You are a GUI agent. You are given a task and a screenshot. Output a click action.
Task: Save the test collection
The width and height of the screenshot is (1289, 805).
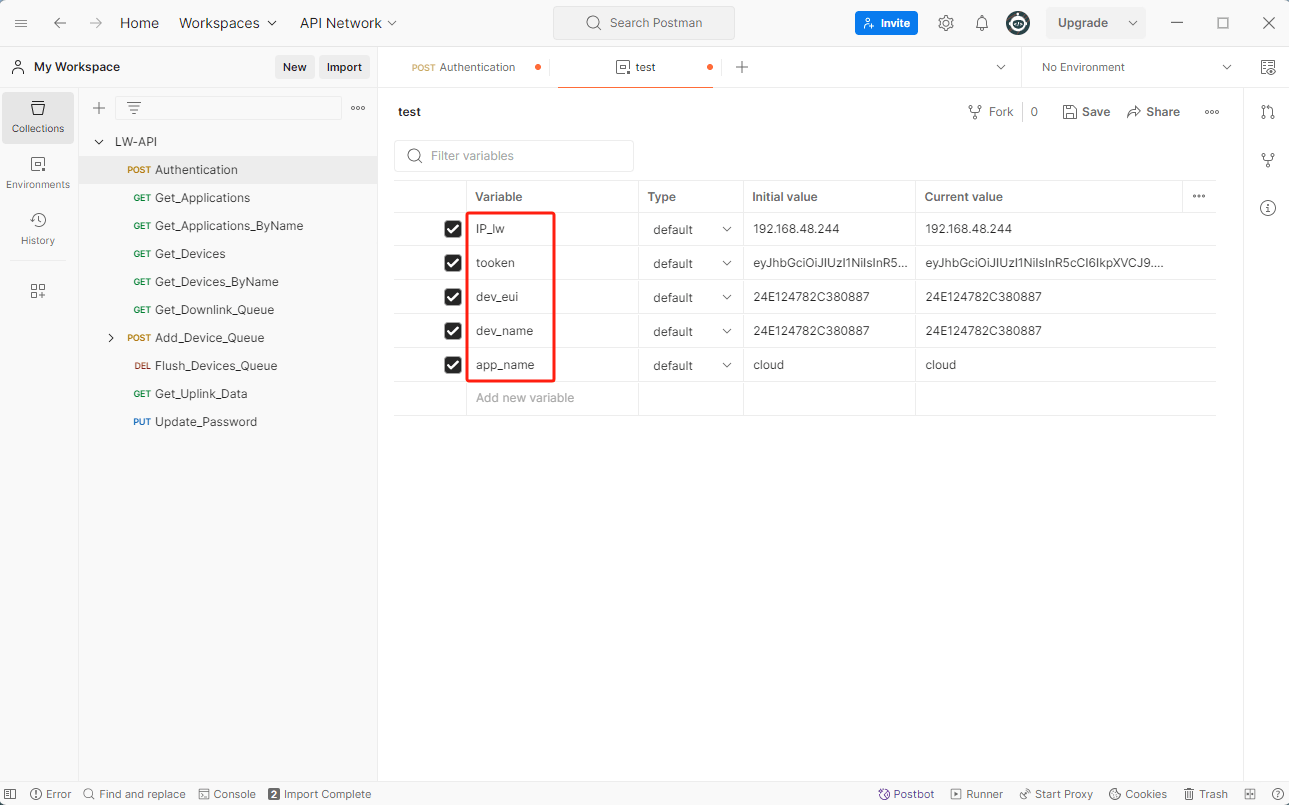(1086, 112)
